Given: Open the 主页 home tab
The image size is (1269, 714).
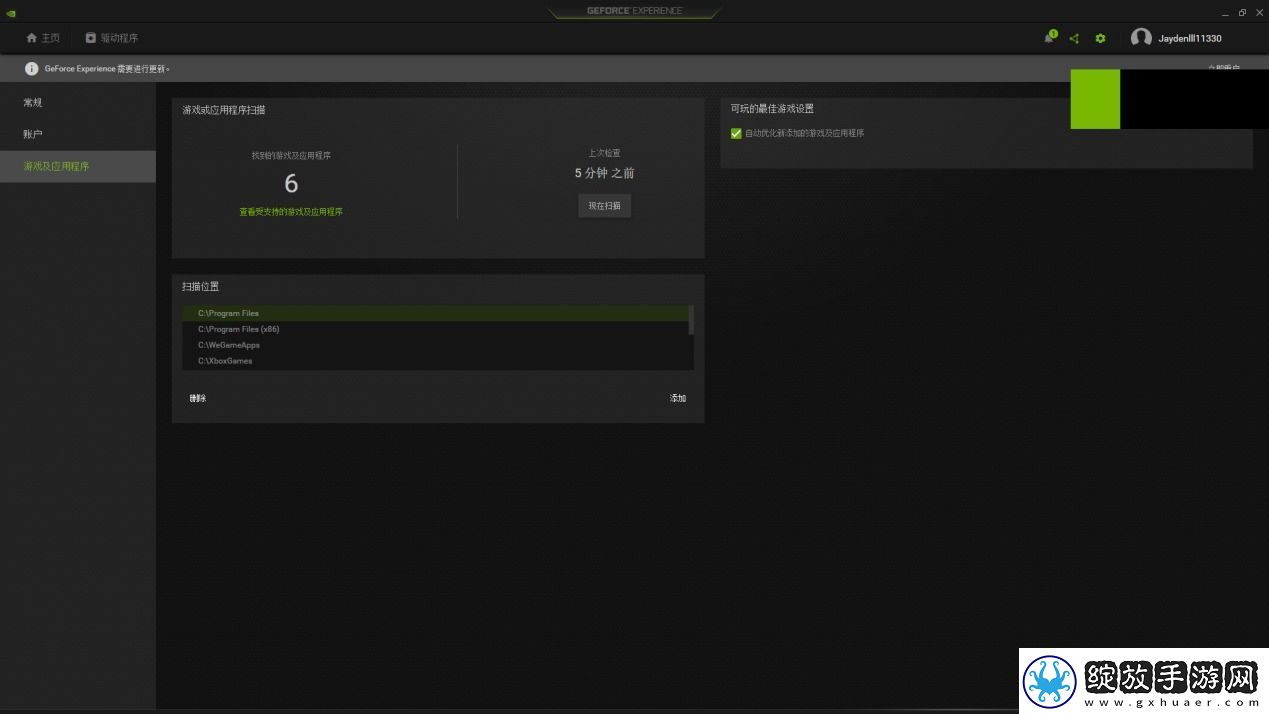Looking at the screenshot, I should point(43,38).
